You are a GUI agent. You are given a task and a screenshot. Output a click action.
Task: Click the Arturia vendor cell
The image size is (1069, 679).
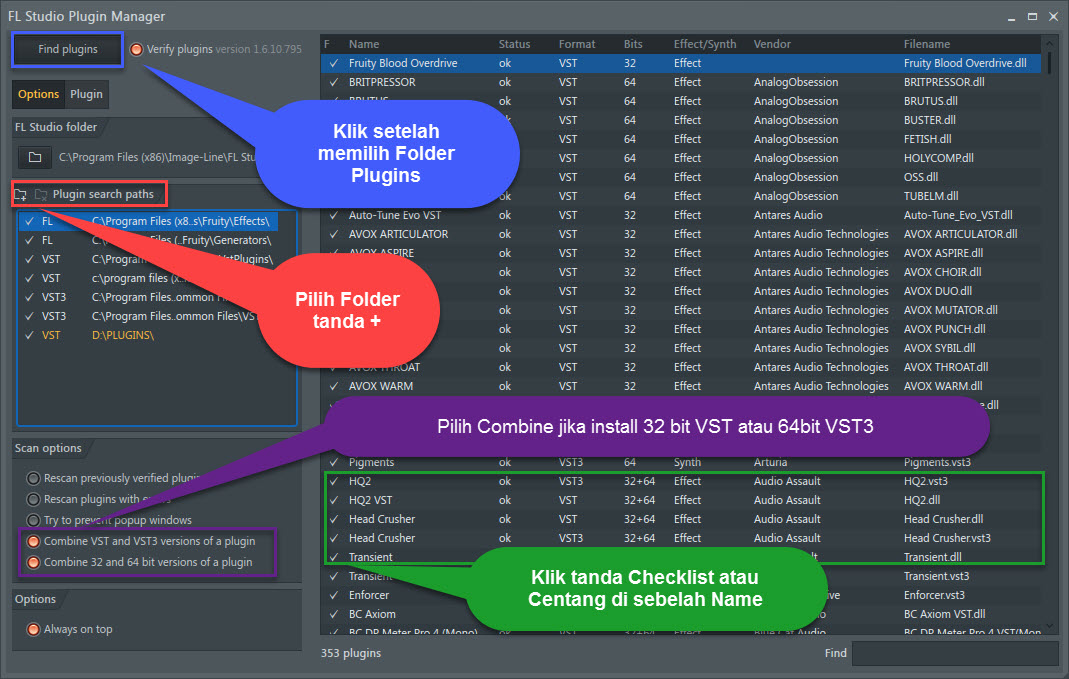click(770, 462)
